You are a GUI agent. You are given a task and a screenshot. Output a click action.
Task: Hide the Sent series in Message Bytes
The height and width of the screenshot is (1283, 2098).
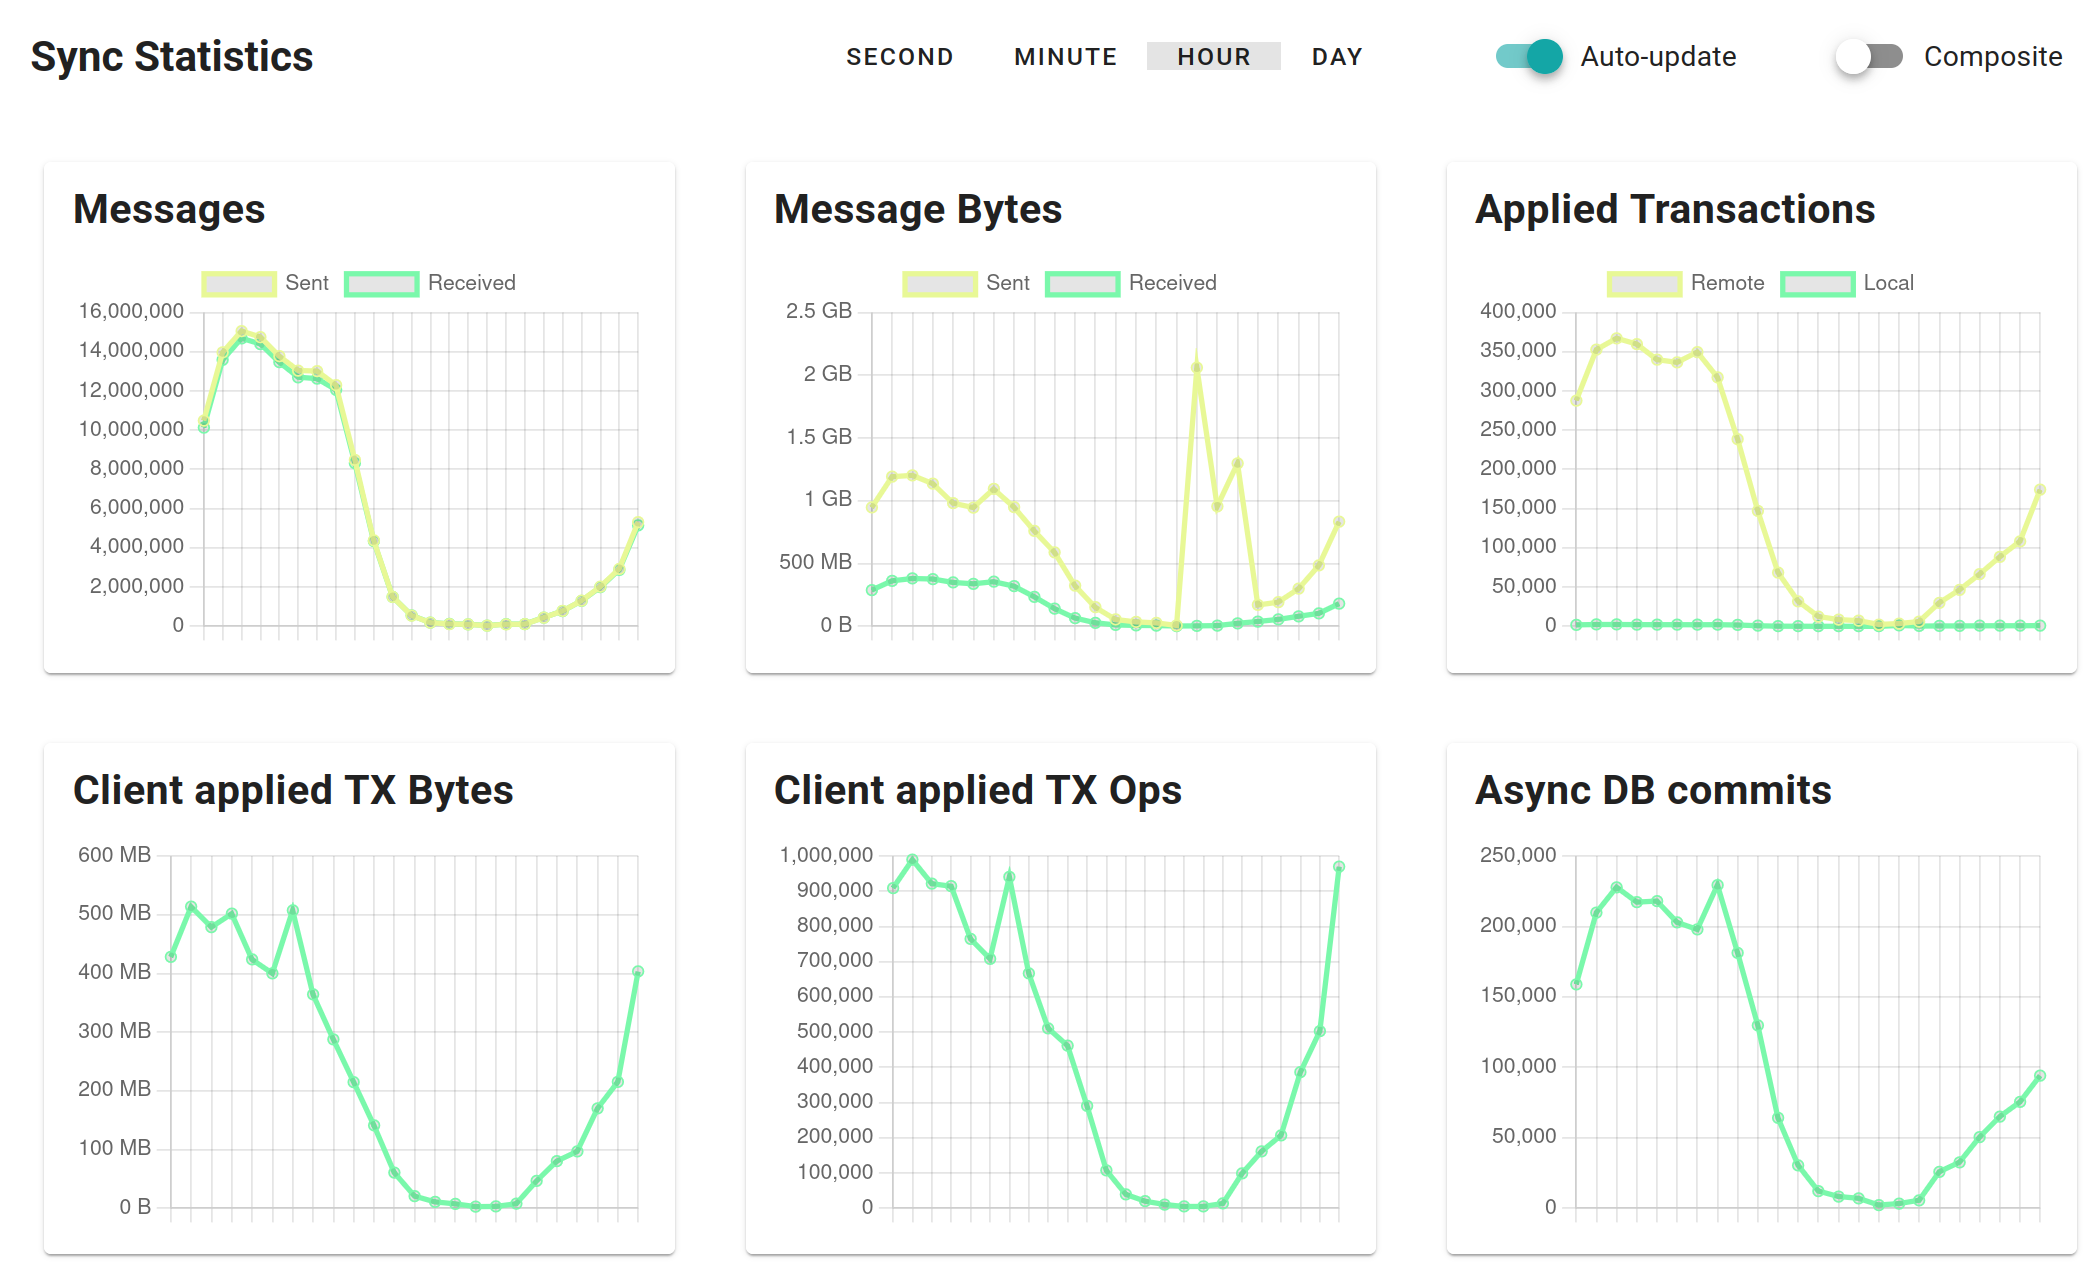click(966, 283)
